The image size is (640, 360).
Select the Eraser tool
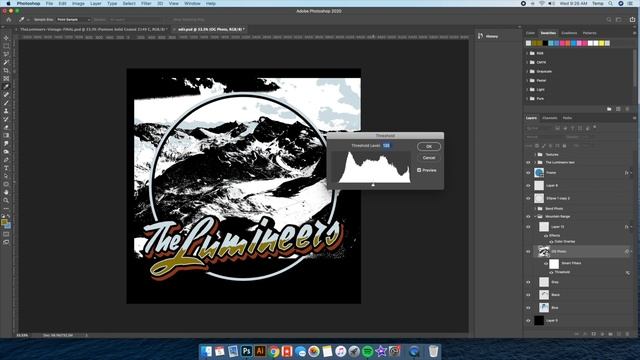(6, 127)
